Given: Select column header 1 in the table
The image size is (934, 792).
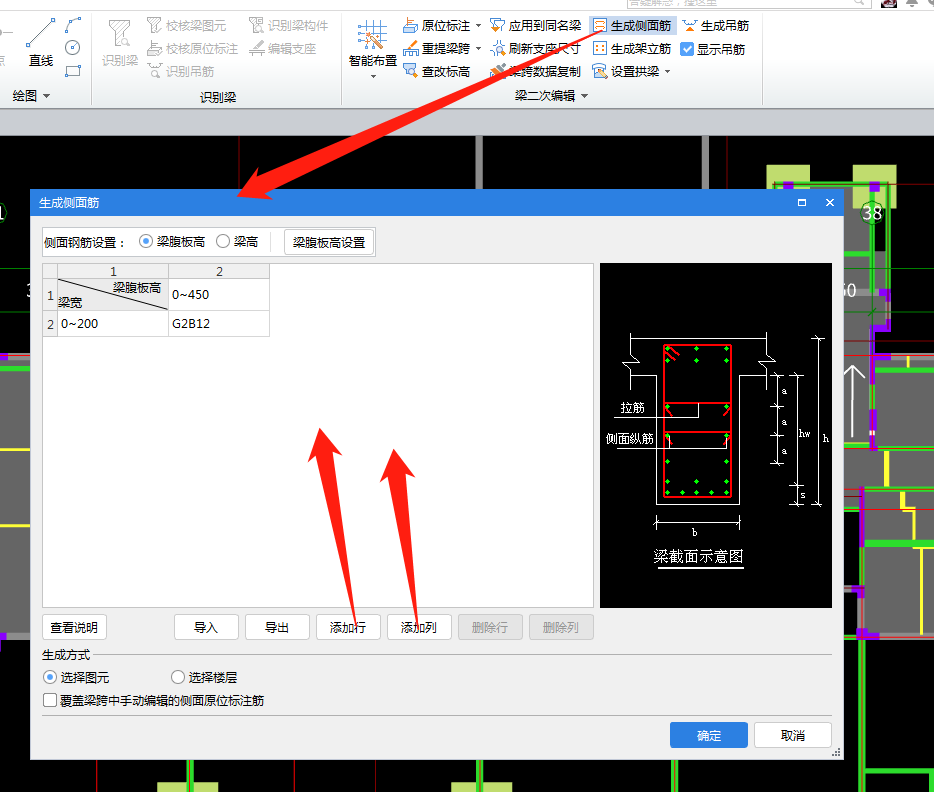Looking at the screenshot, I should [113, 272].
